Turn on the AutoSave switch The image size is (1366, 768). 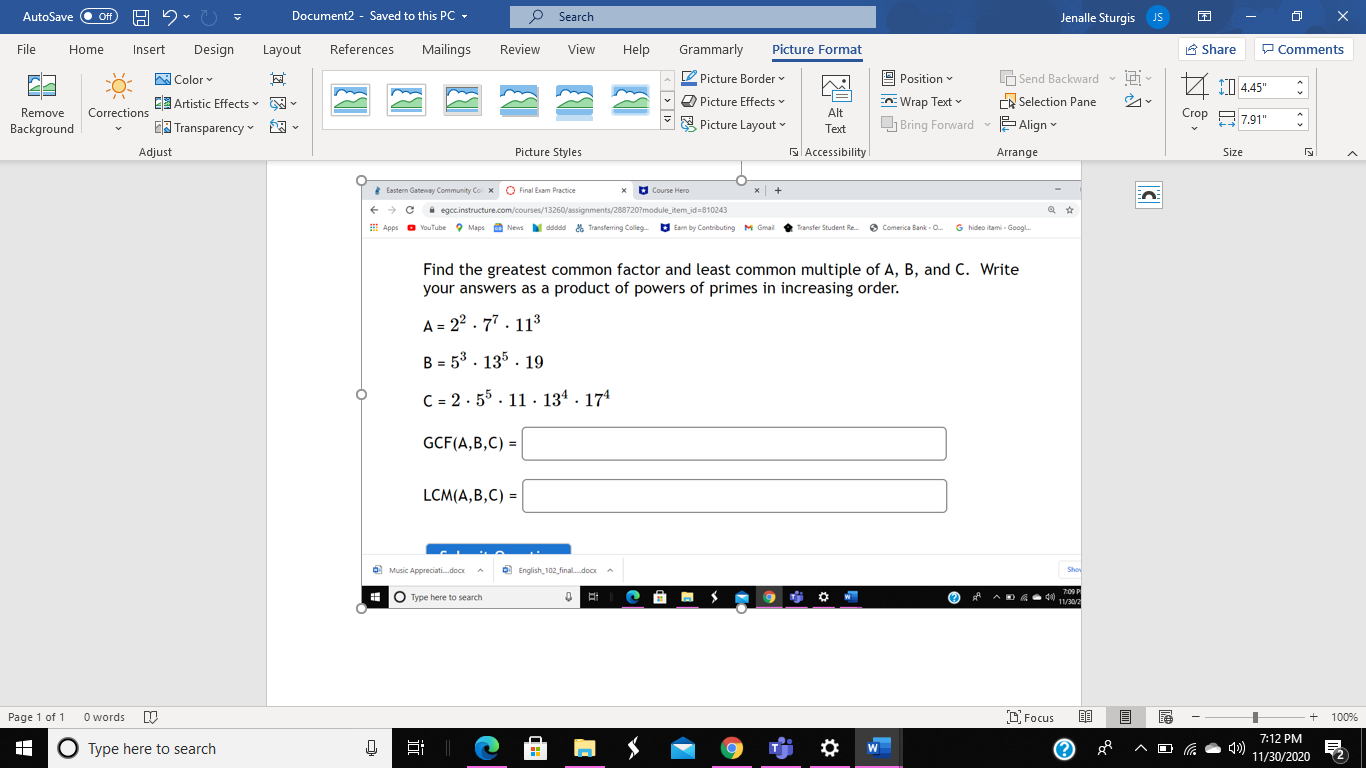click(99, 17)
